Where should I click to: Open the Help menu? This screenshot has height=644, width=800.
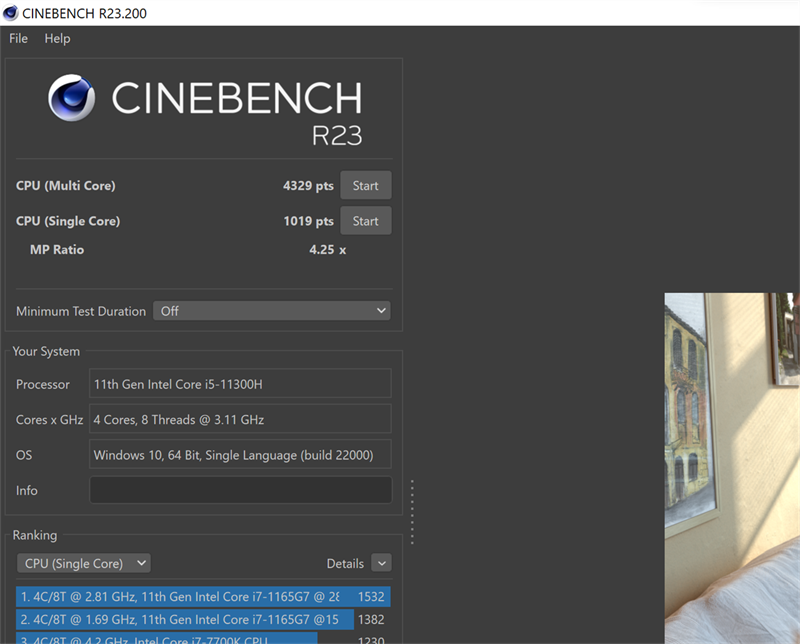point(57,39)
